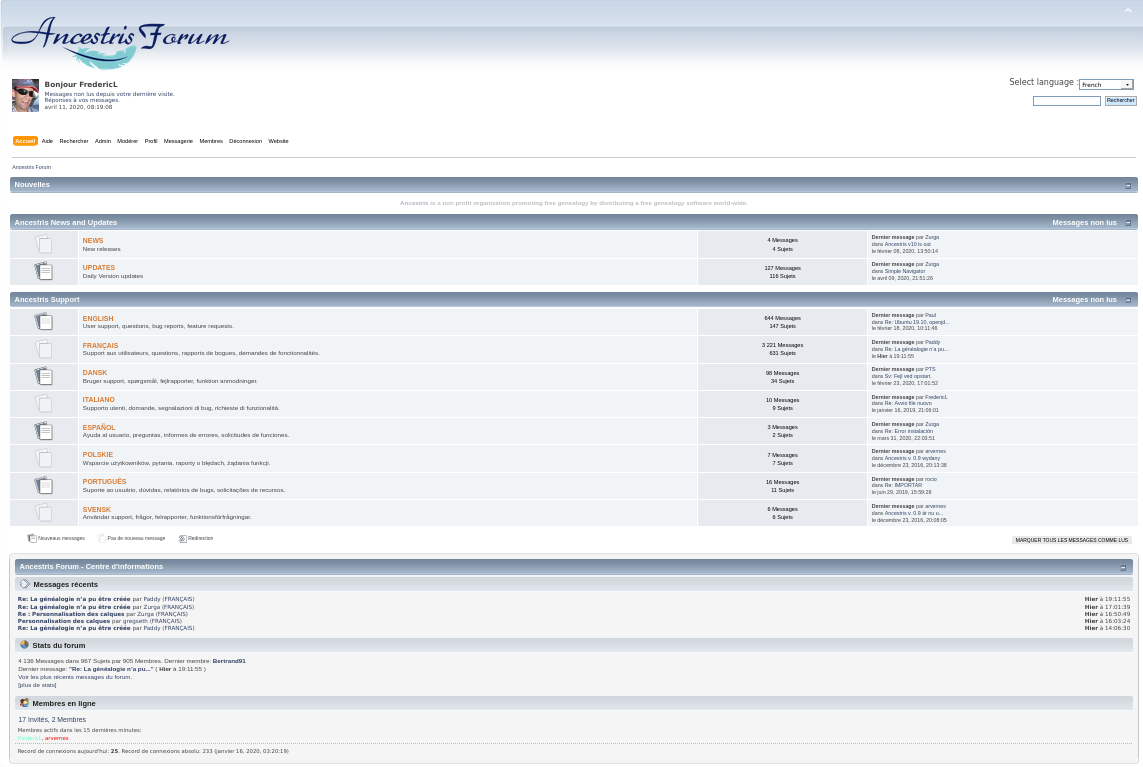Click the Stats du forum heading
Image resolution: width=1143 pixels, height=767 pixels.
click(x=58, y=645)
